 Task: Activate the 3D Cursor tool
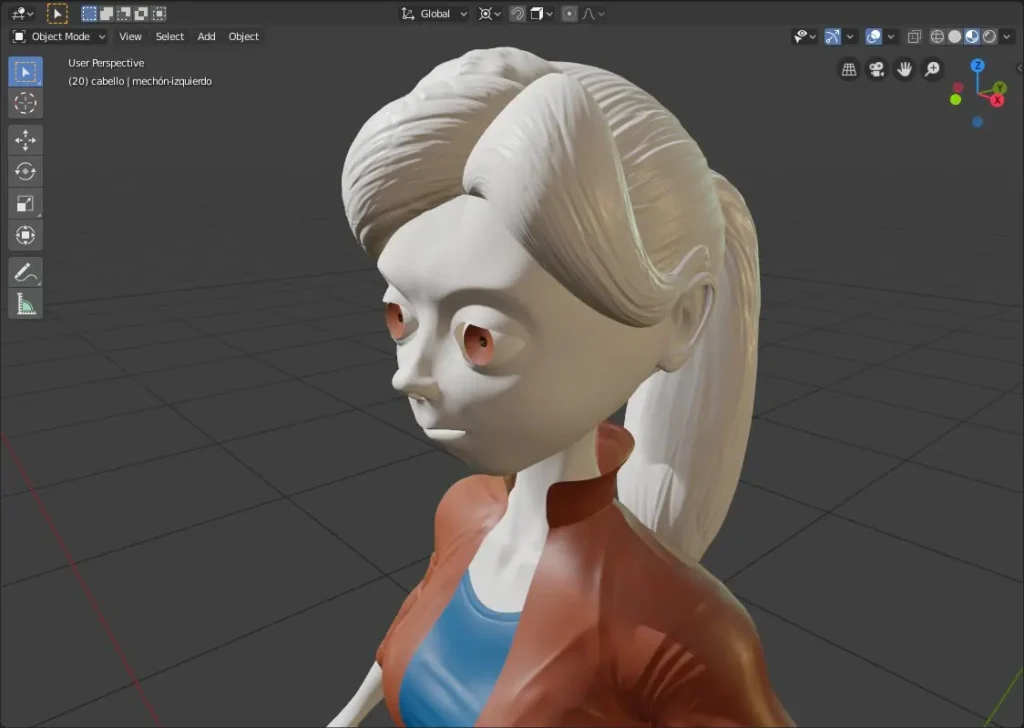pos(25,103)
